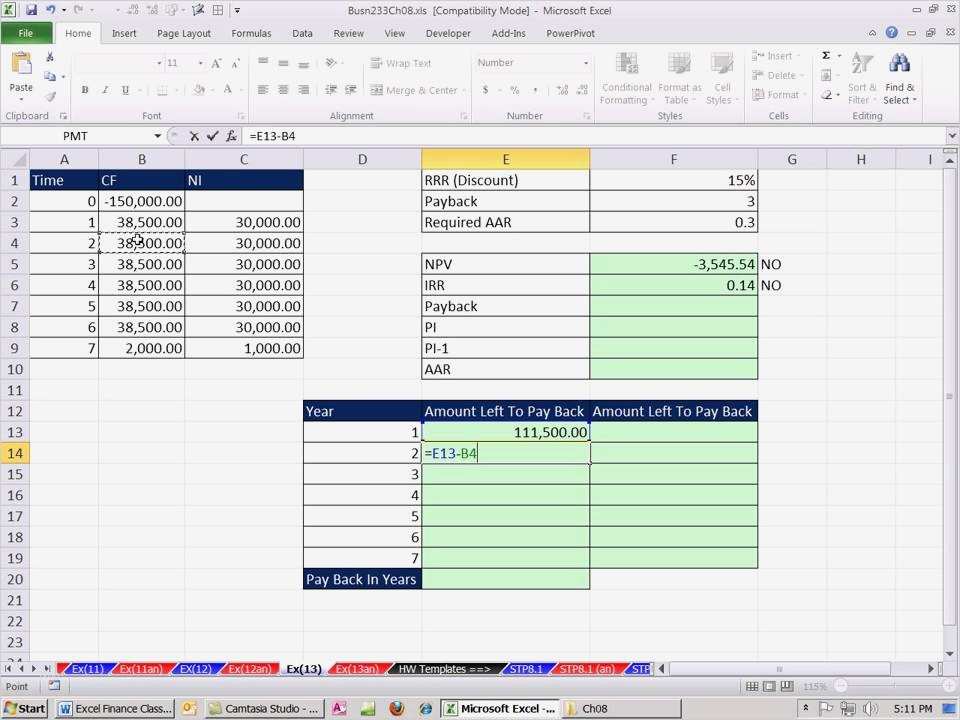Screen dimensions: 960x720
Task: Select column E header
Action: [x=506, y=159]
